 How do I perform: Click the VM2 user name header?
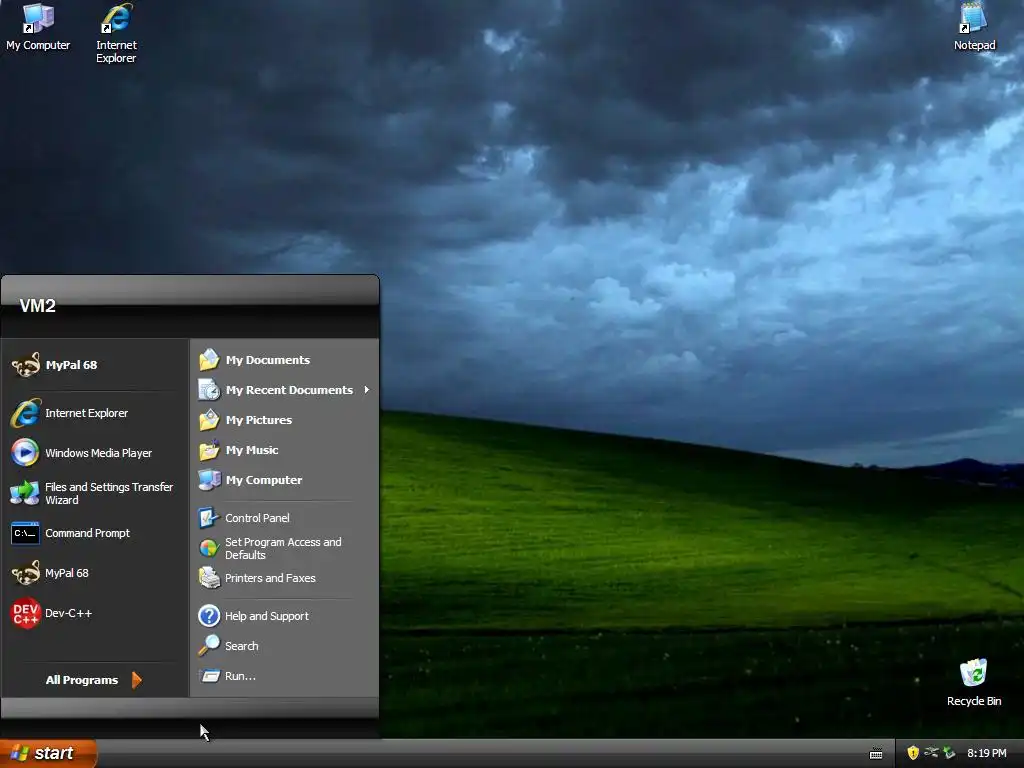click(x=37, y=306)
